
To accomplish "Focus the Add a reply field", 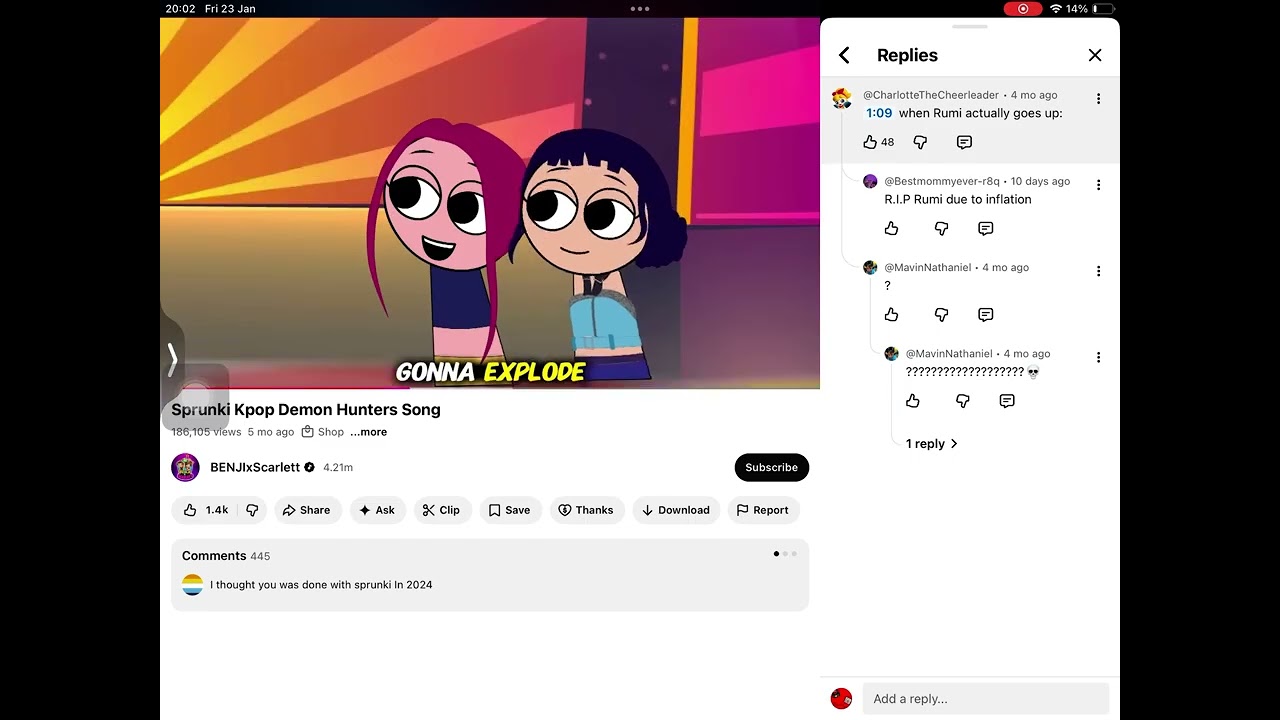I will point(985,698).
